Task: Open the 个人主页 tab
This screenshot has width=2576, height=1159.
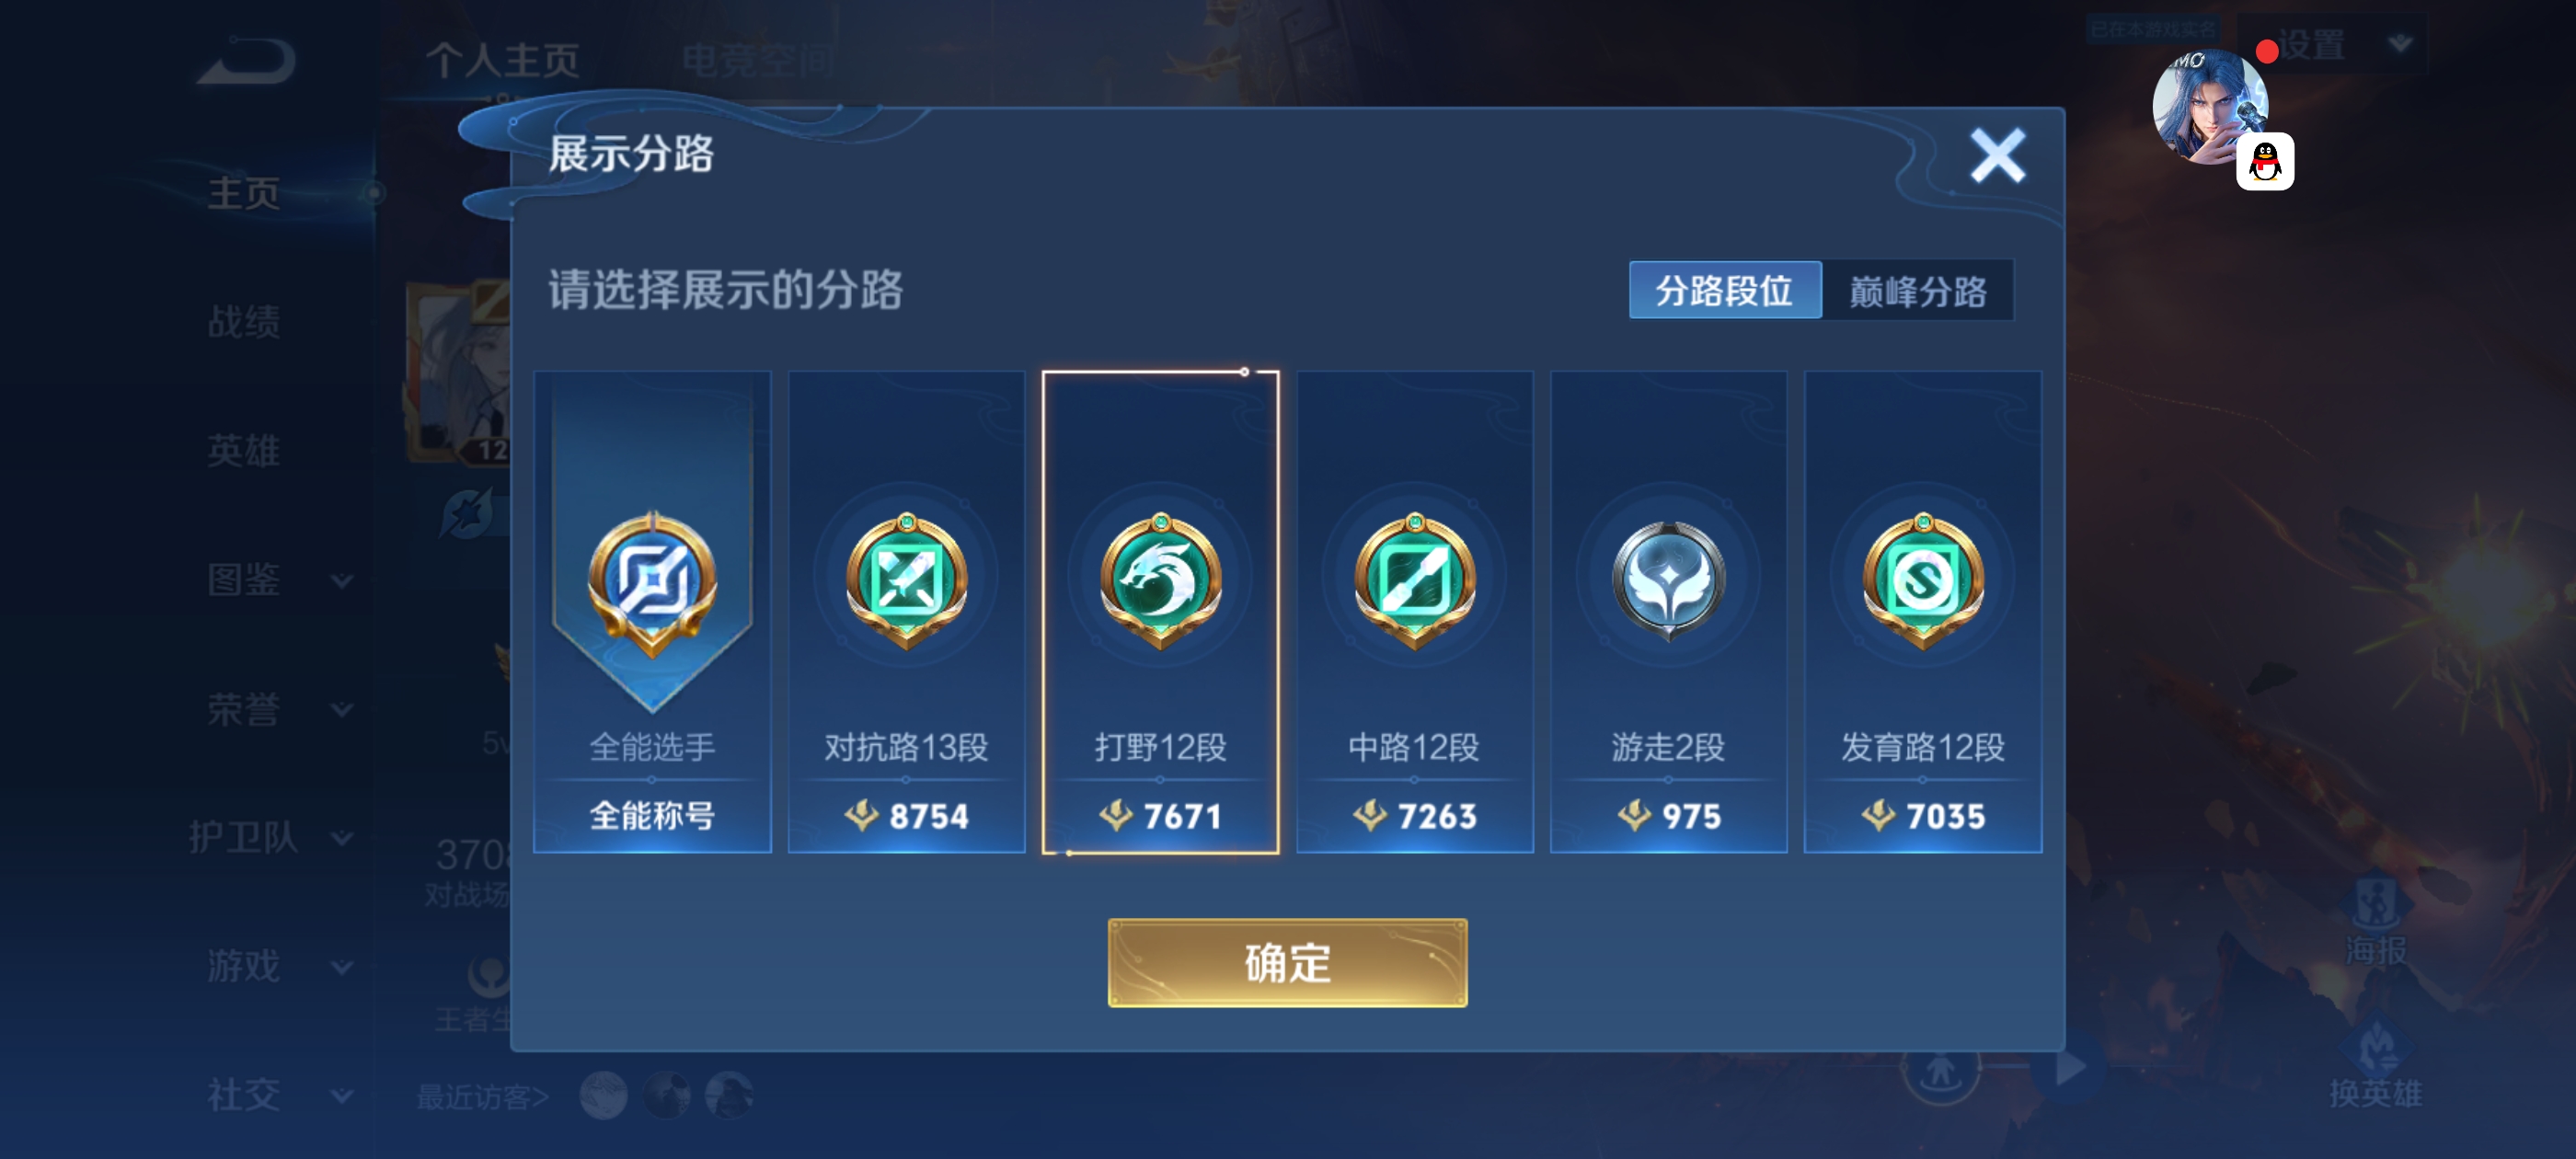Action: click(x=503, y=60)
